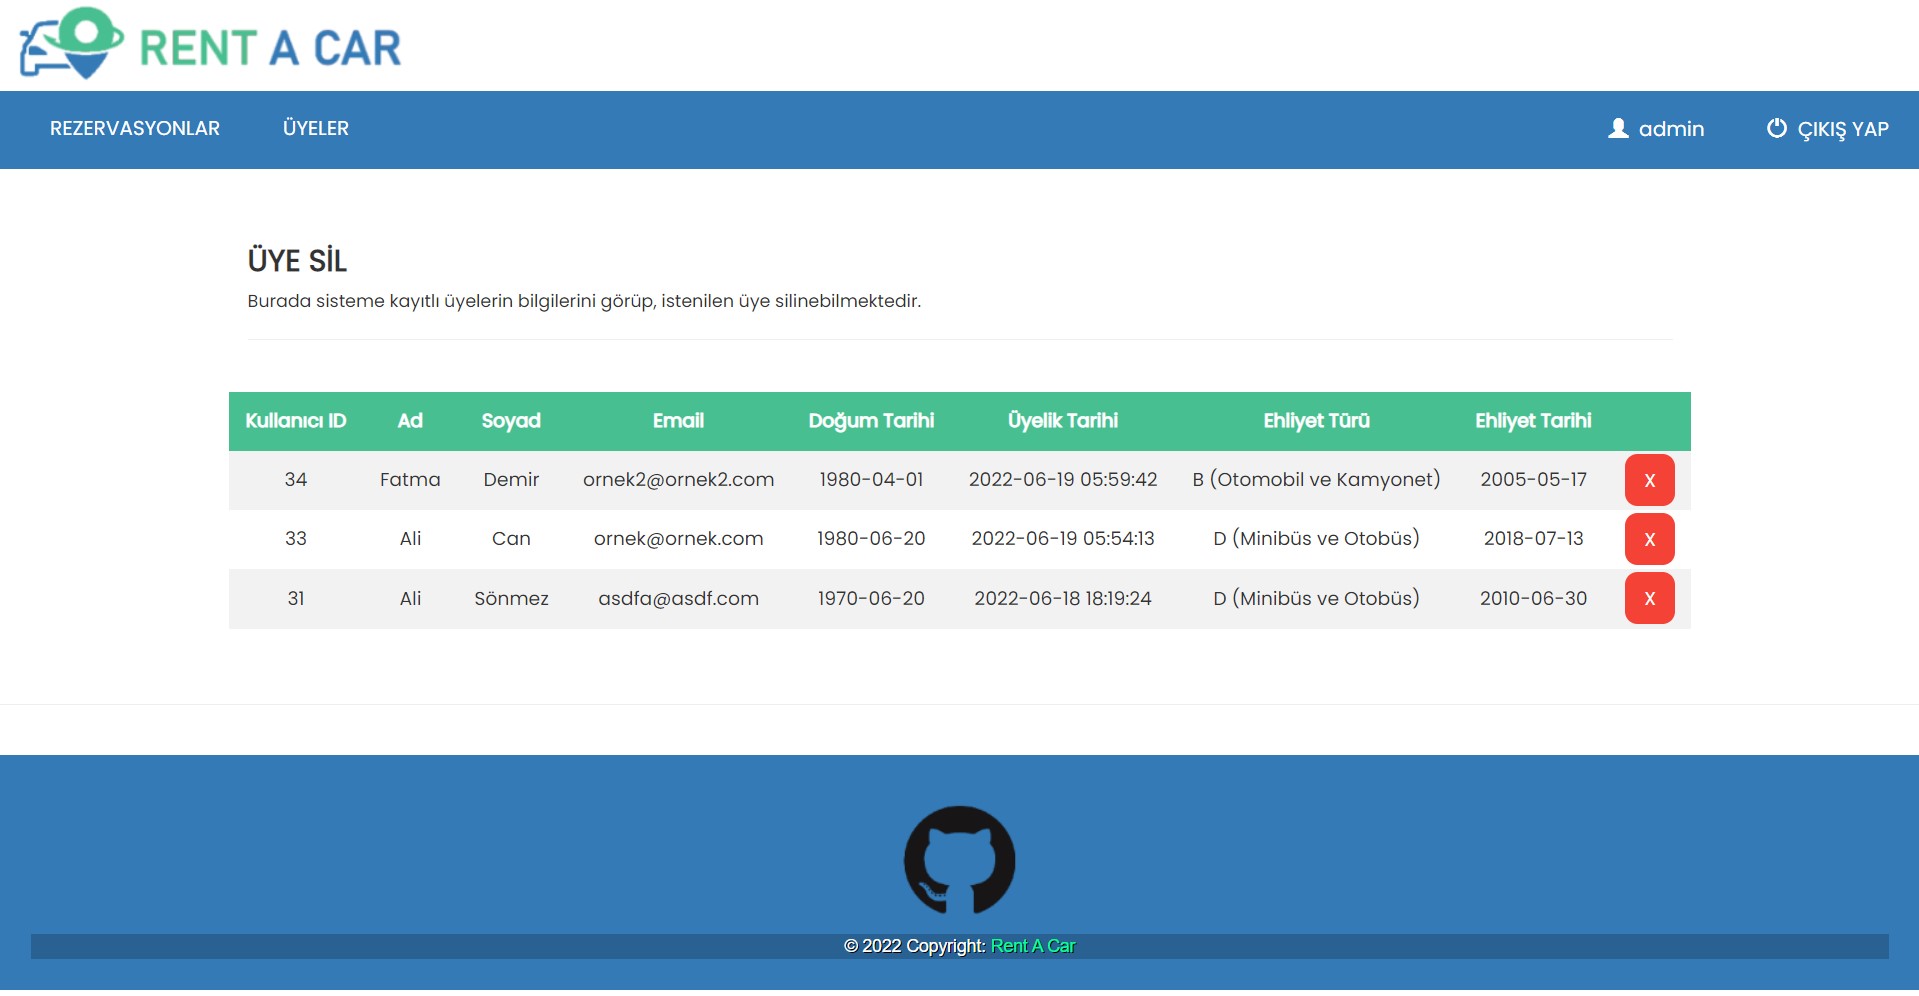Click membership date 2022-06-19 05:54:13
Viewport: 1919px width, 996px height.
[1063, 539]
